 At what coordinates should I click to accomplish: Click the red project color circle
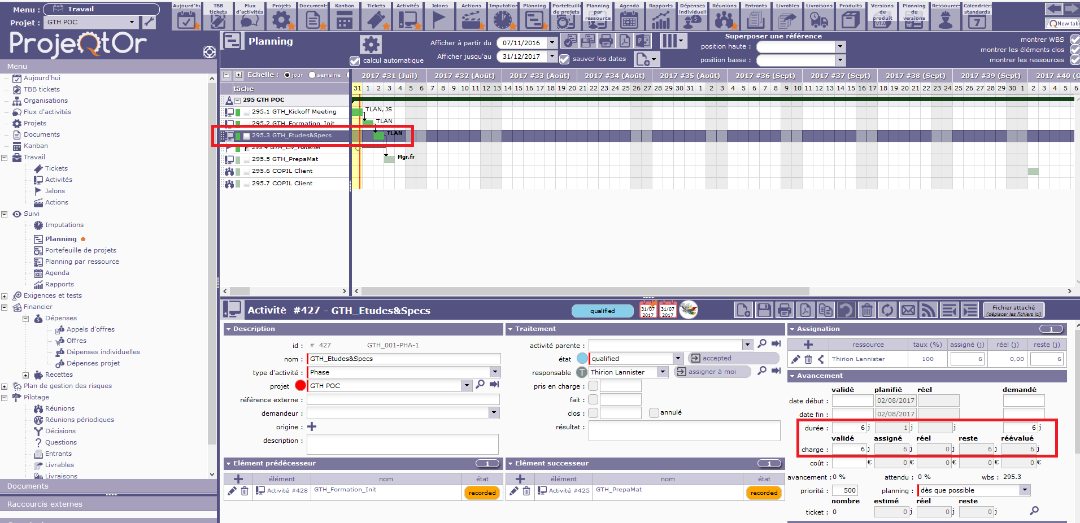(299, 385)
